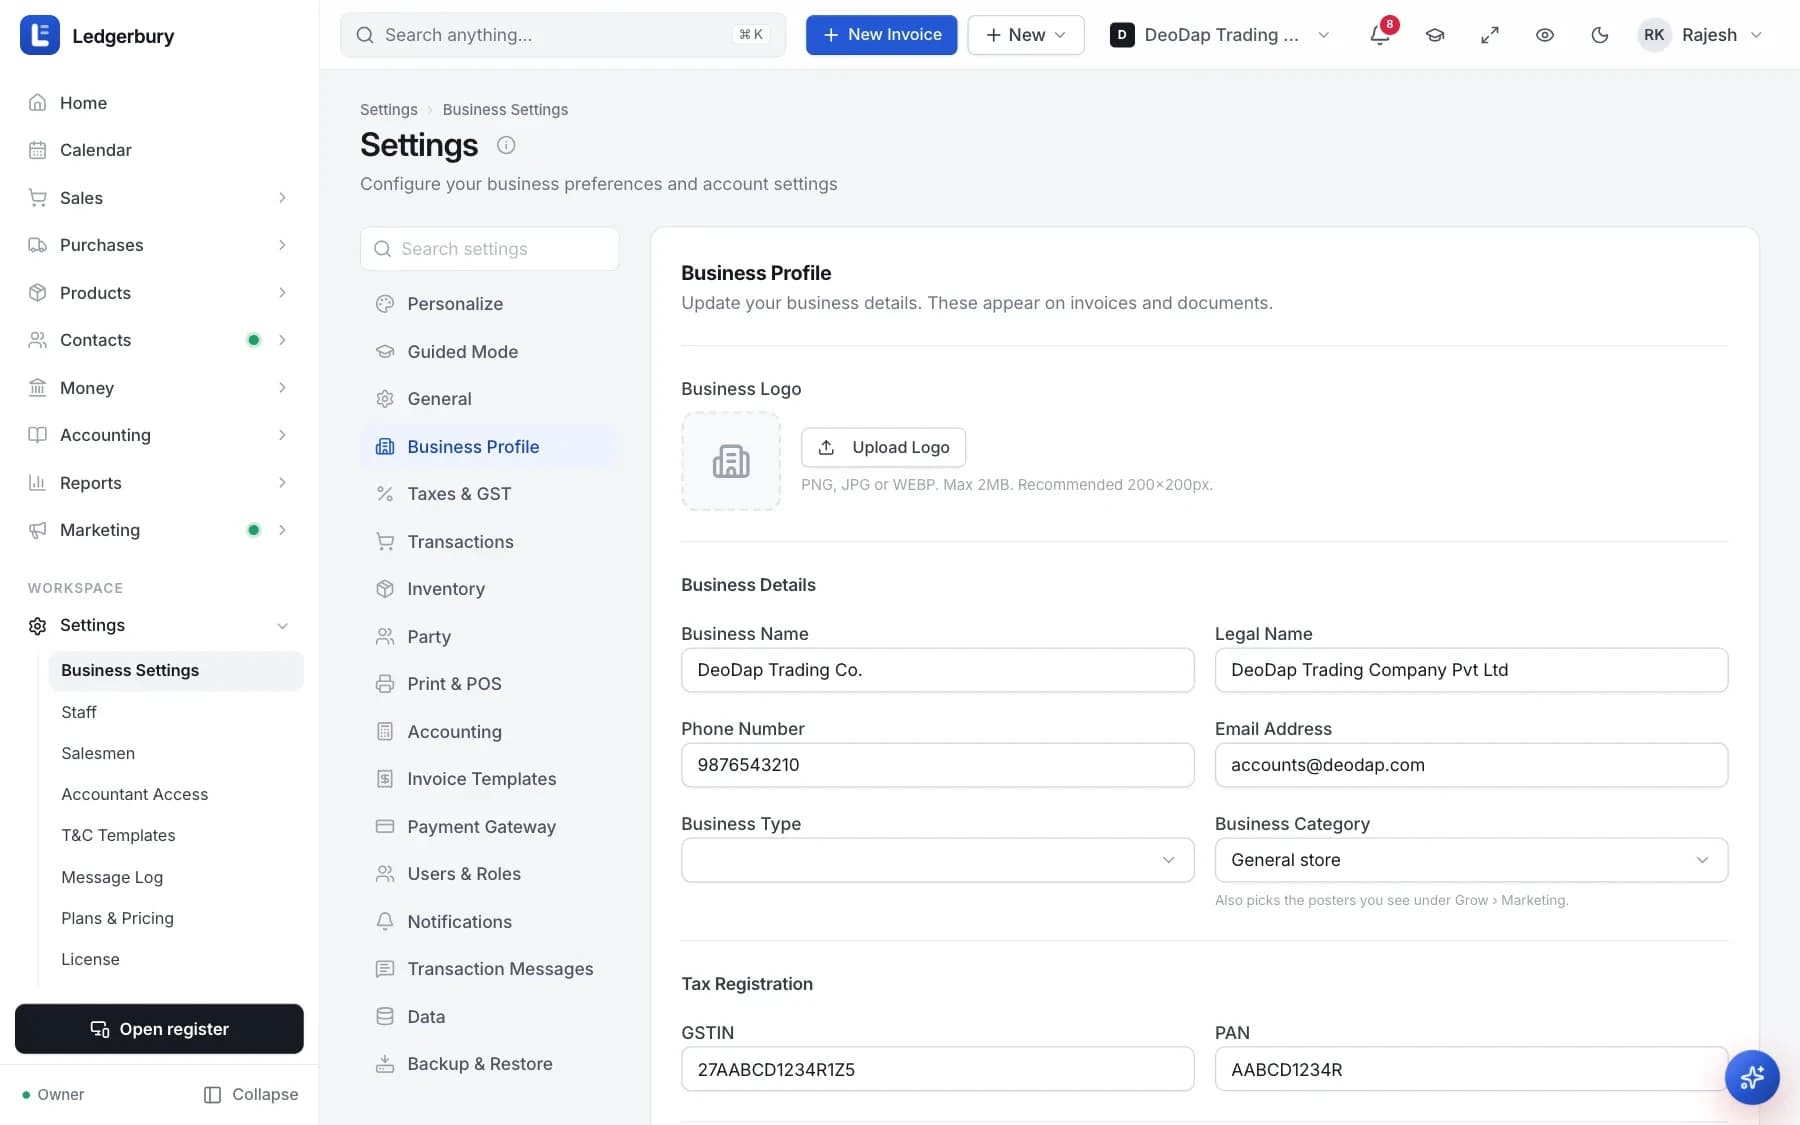The height and width of the screenshot is (1125, 1800).
Task: Open Data settings section
Action: [490, 1017]
